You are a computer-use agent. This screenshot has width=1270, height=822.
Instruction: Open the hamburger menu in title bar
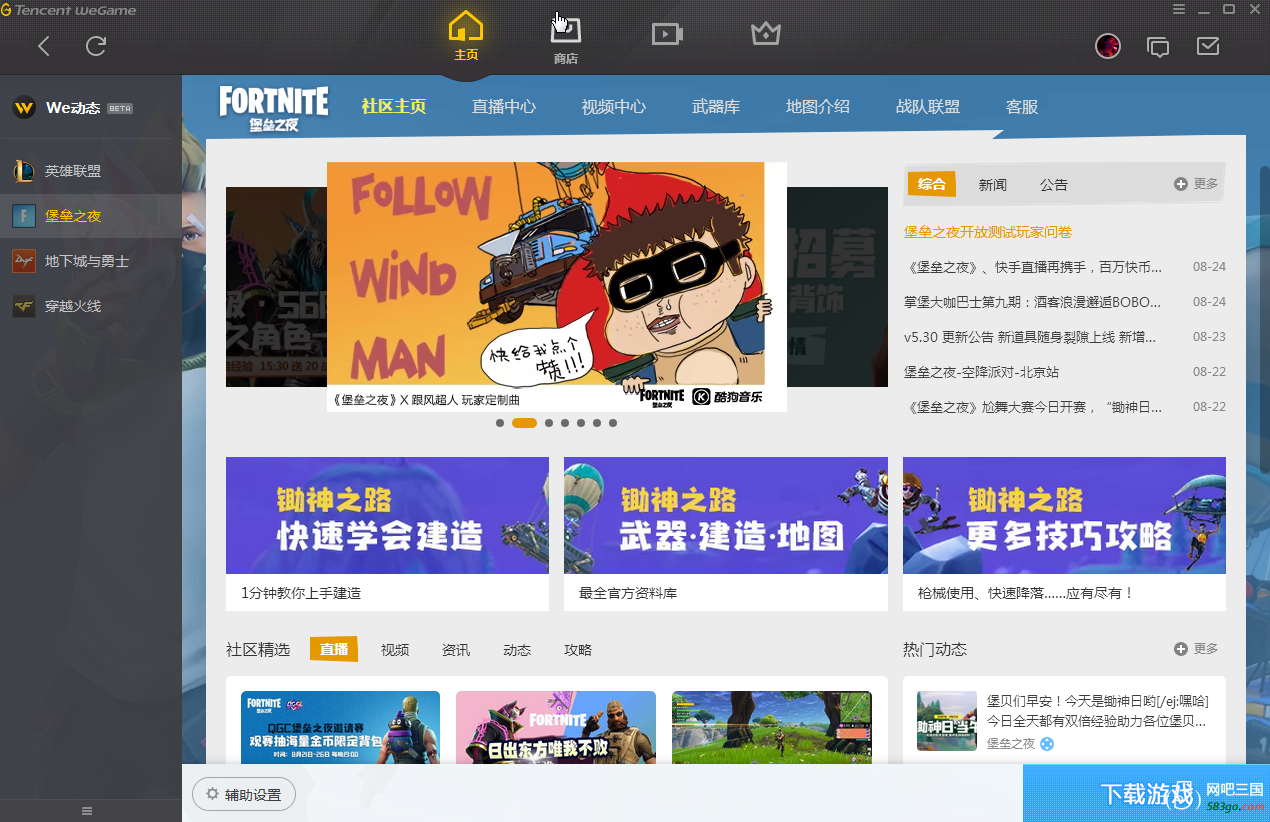click(x=1179, y=10)
